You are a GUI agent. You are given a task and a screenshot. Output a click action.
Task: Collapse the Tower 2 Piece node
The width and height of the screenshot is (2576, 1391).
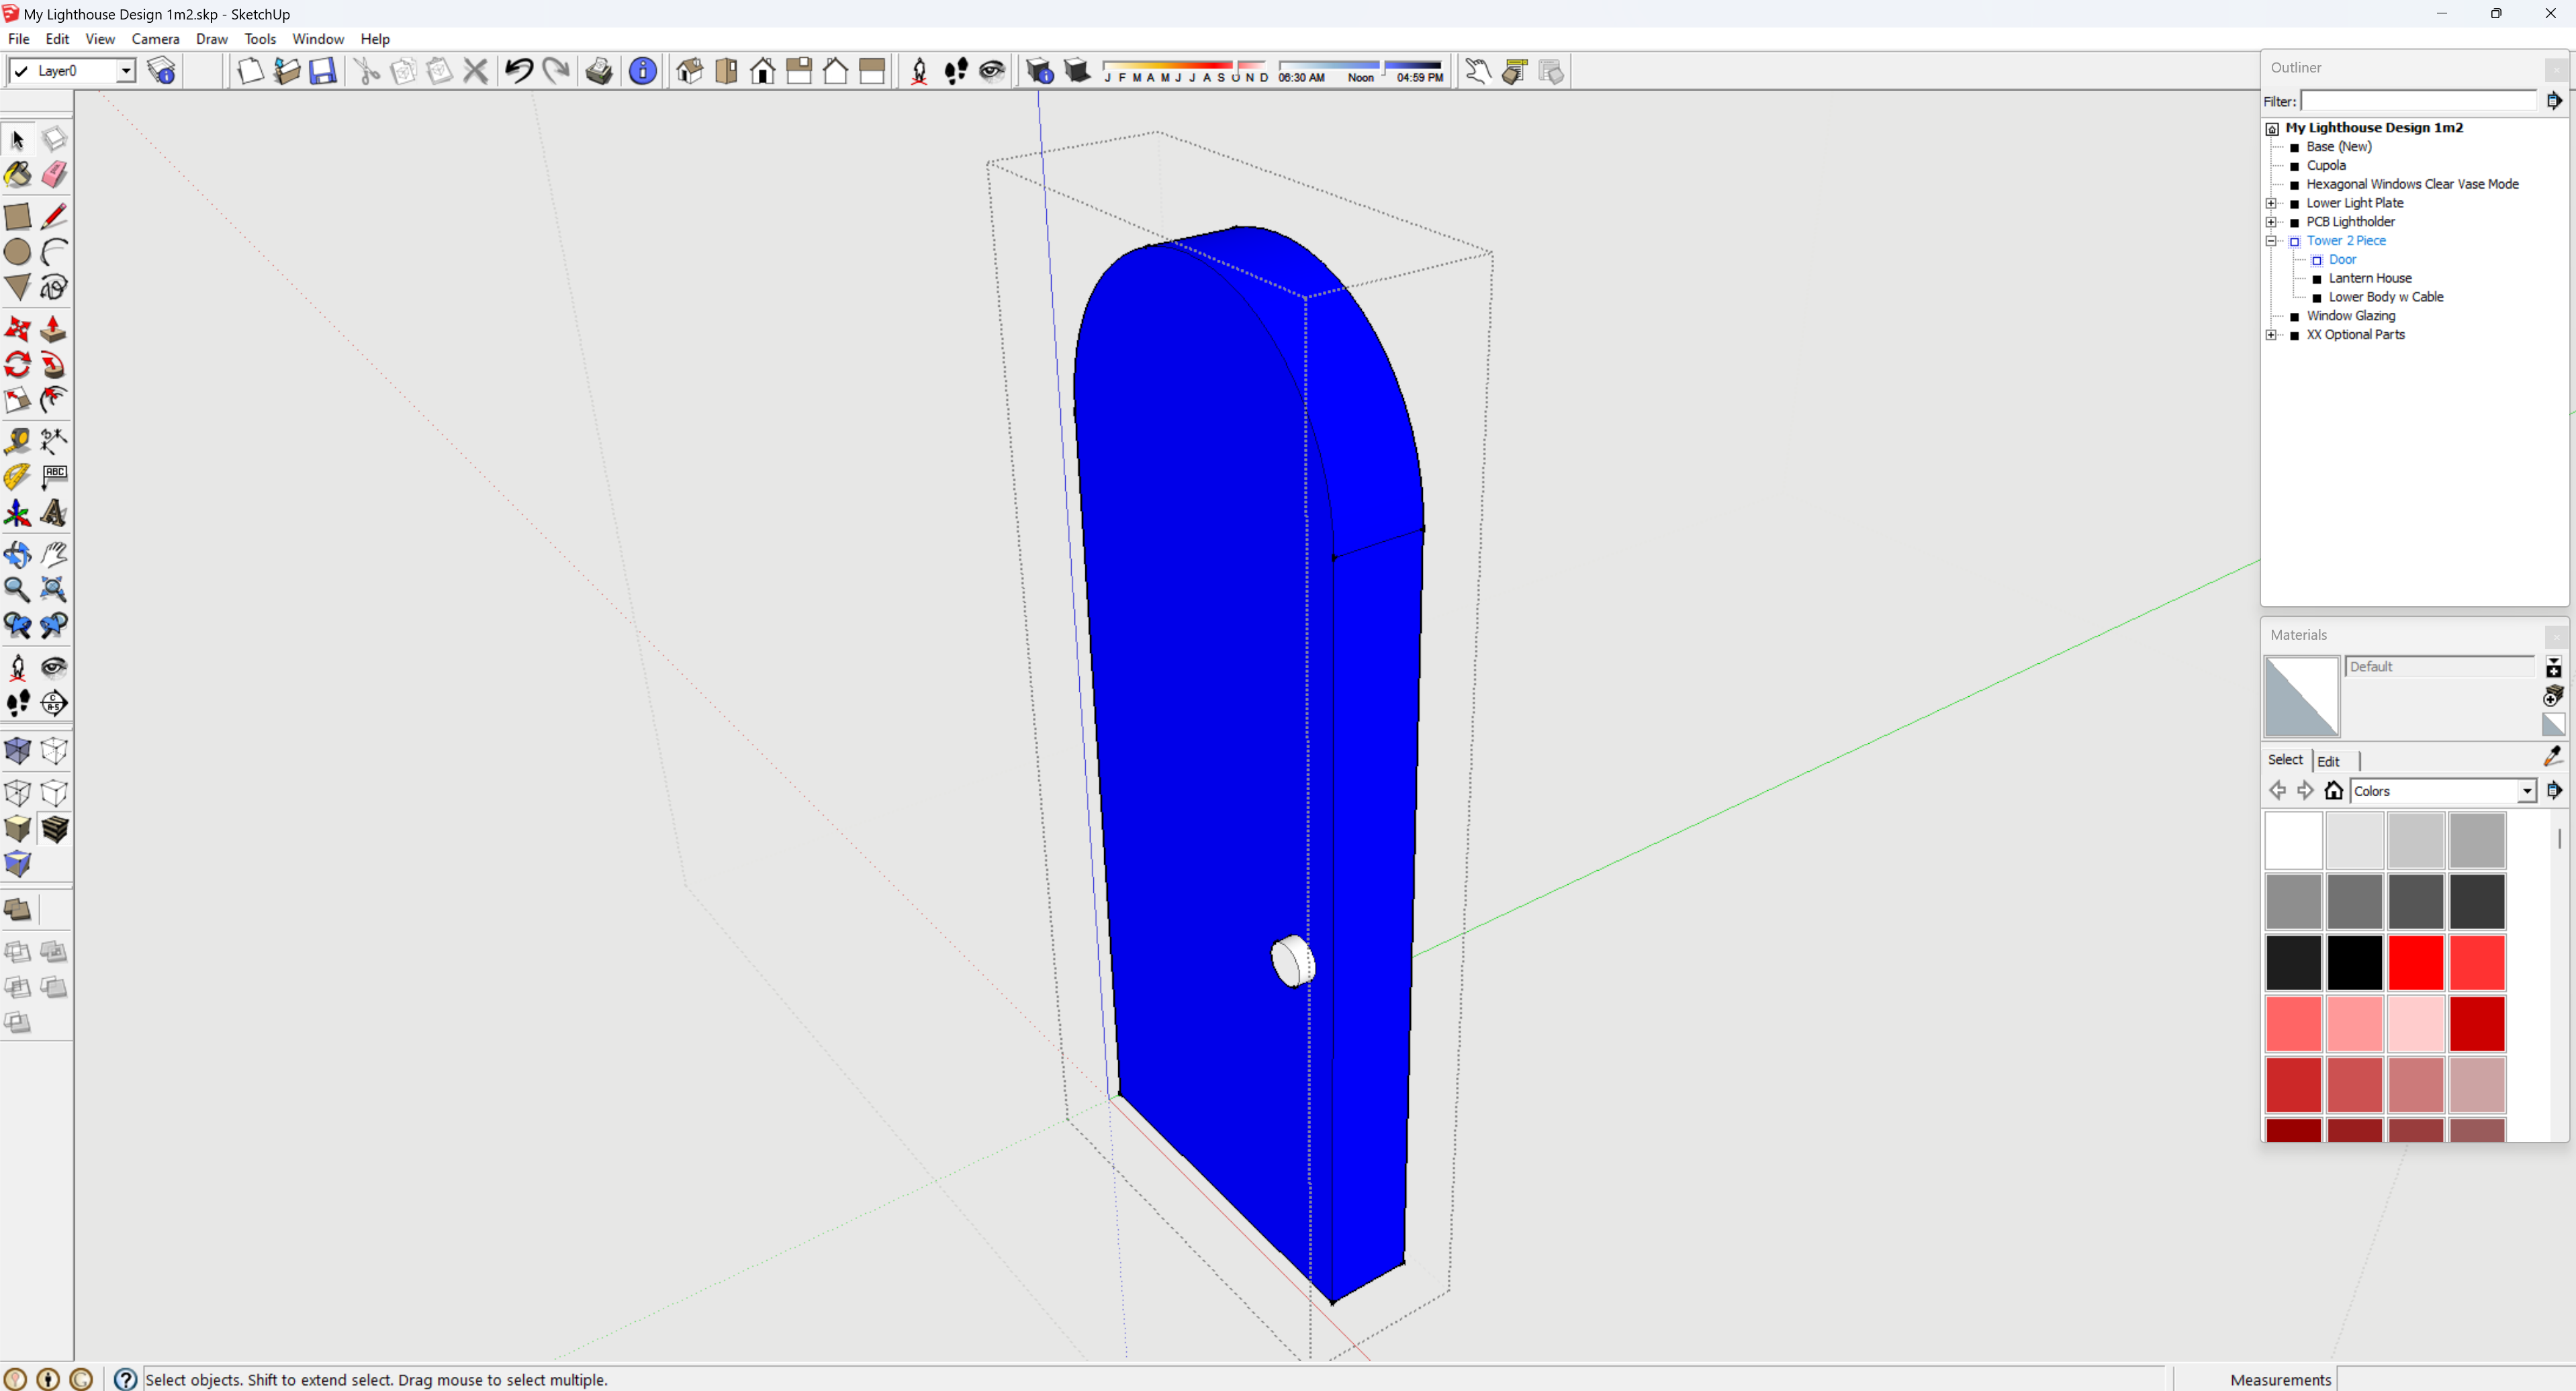click(x=2271, y=241)
